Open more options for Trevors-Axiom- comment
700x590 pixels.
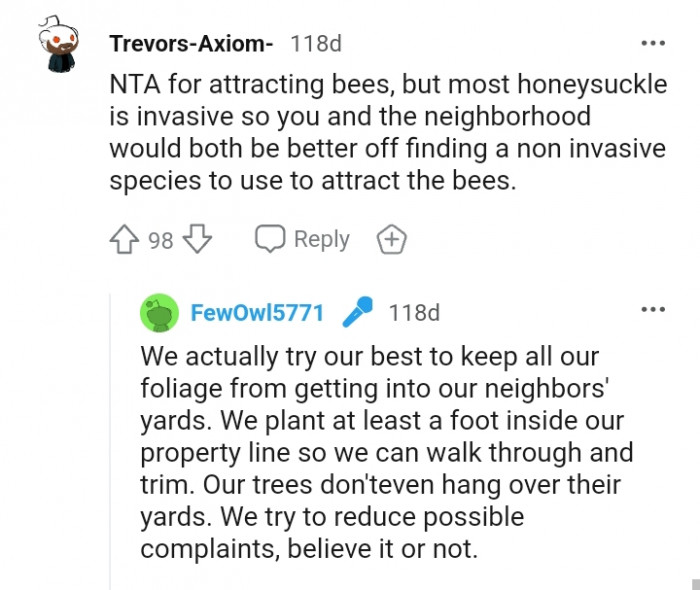pyautogui.click(x=652, y=44)
